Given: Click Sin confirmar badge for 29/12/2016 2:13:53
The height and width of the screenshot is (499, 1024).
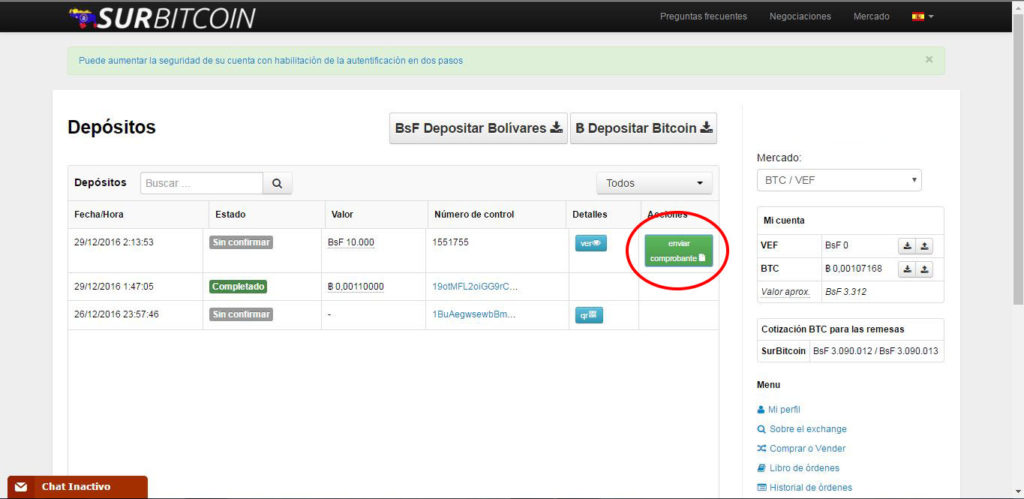Looking at the screenshot, I should pyautogui.click(x=241, y=242).
